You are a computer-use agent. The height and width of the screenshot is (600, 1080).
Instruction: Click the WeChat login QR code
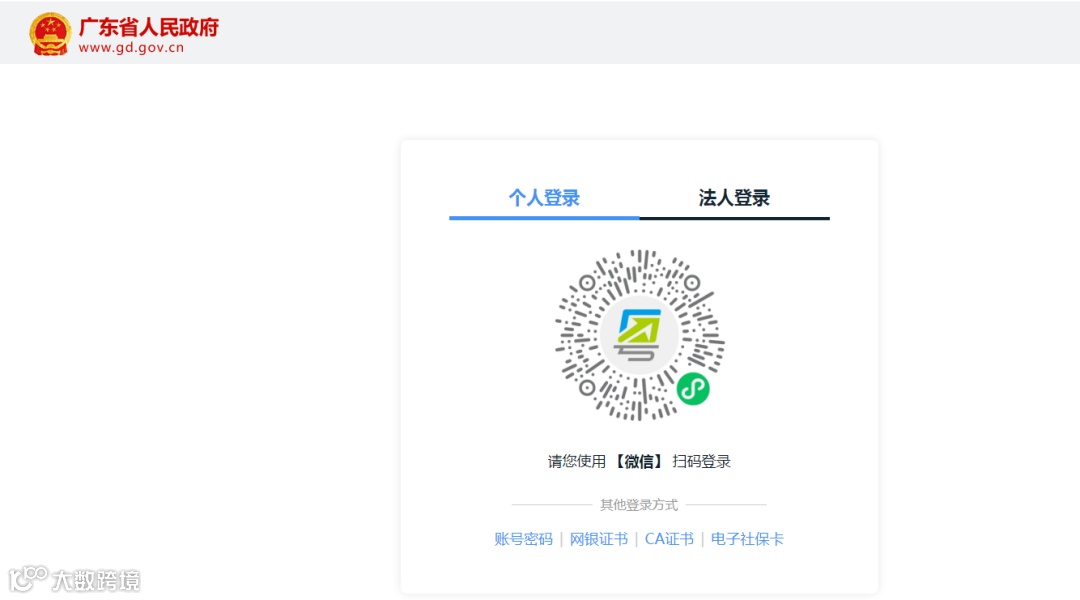[x=639, y=335]
